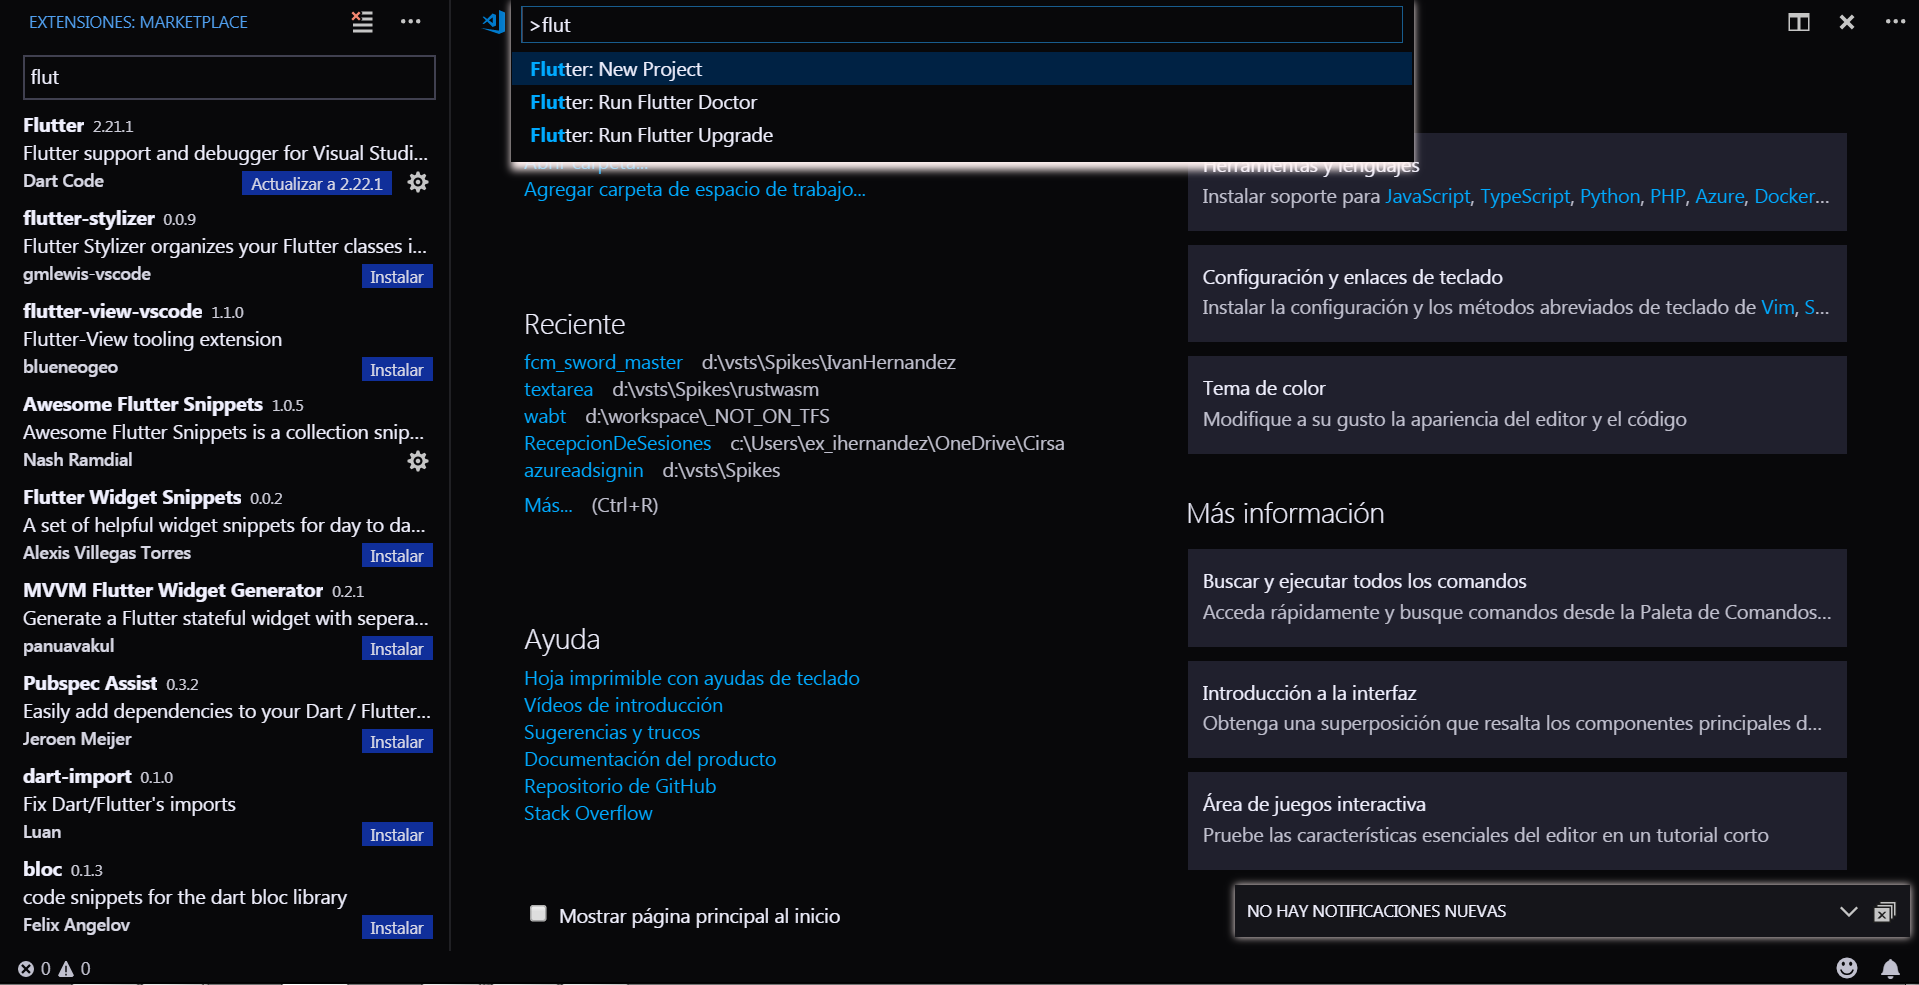Toggle Mostrar página principal al inicio
Image resolution: width=1919 pixels, height=985 pixels.
click(538, 913)
